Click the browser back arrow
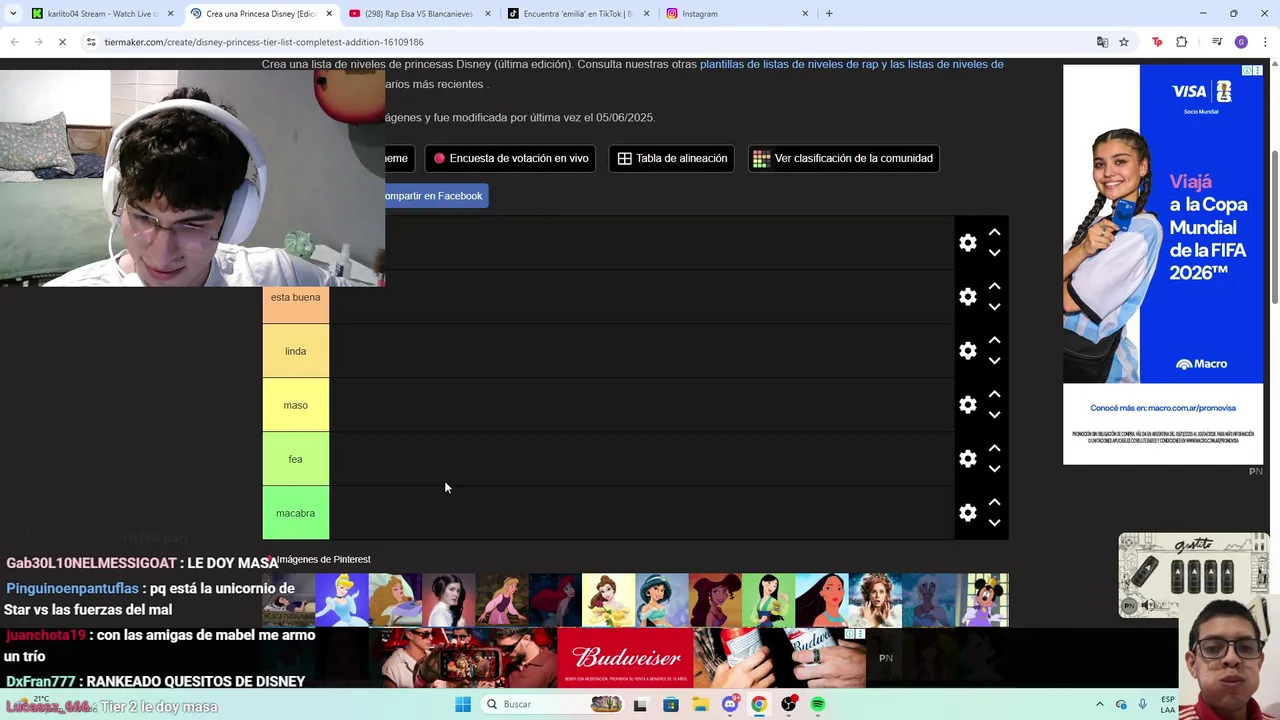The image size is (1280, 720). click(14, 42)
